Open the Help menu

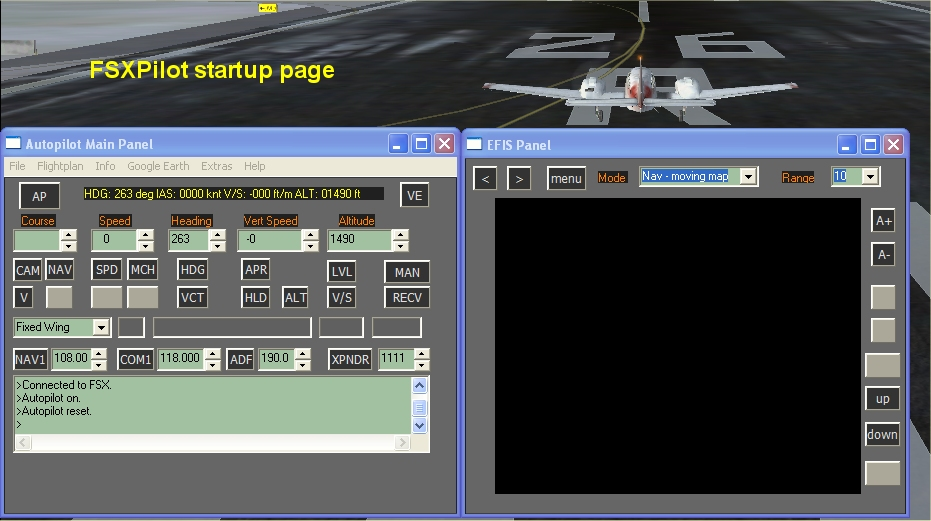[x=254, y=166]
